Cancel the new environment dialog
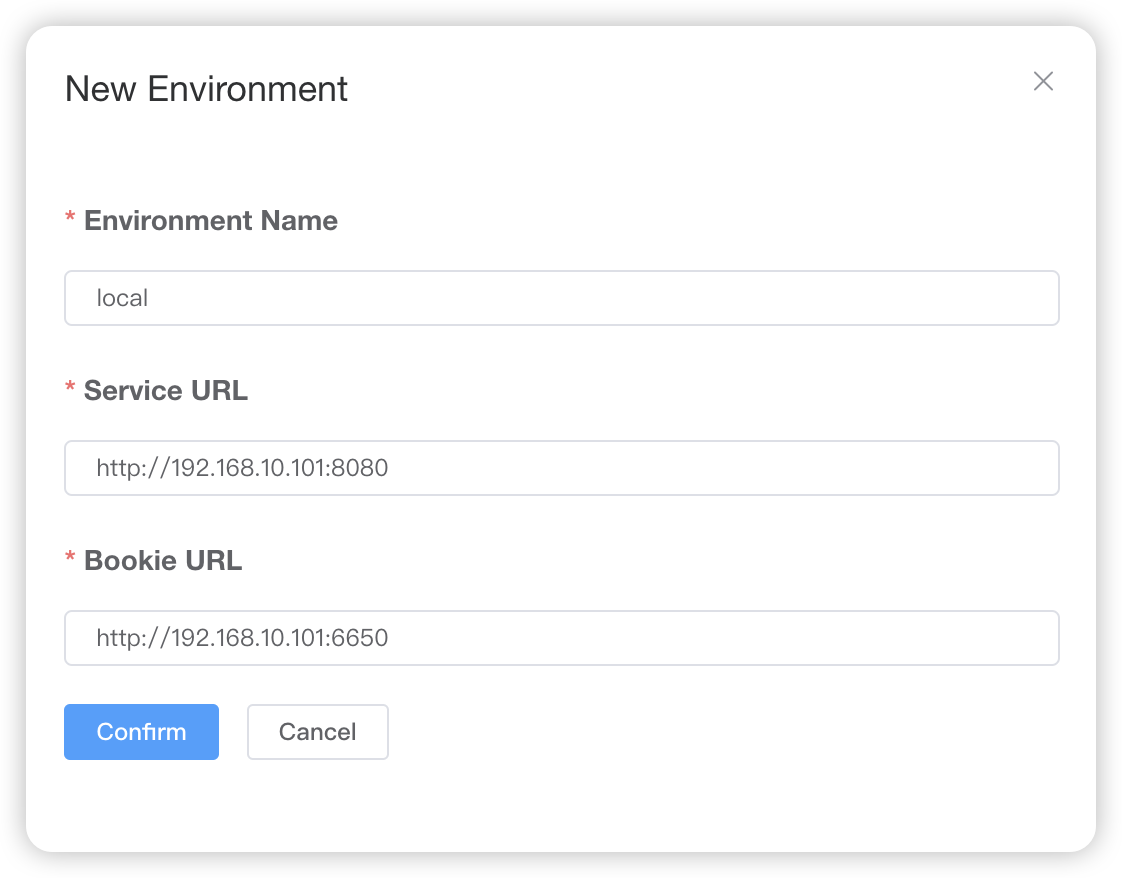1122x878 pixels. [318, 732]
